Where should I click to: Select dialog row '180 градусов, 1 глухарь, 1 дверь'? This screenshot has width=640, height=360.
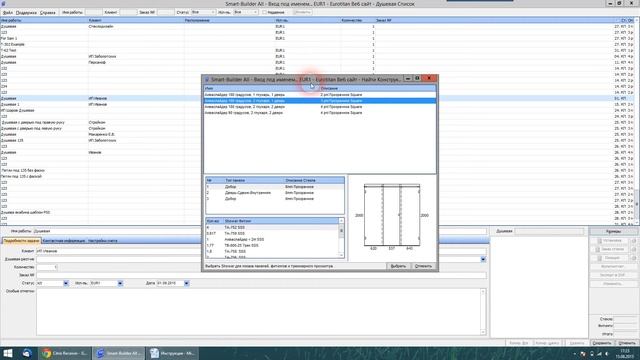(x=320, y=95)
